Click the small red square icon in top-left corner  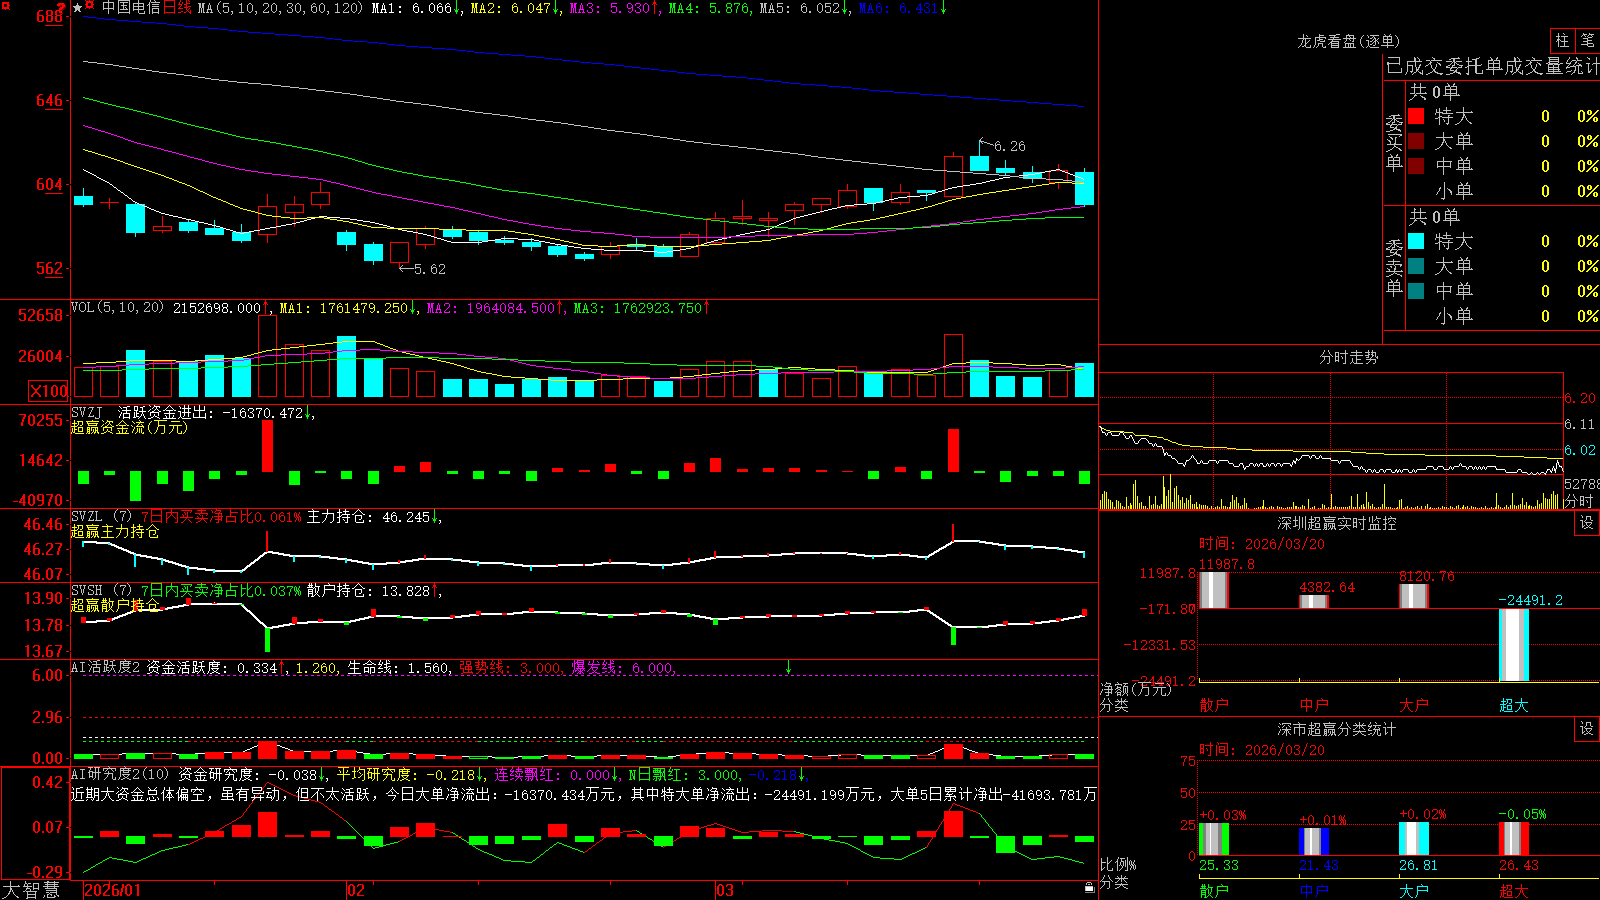[6, 6]
